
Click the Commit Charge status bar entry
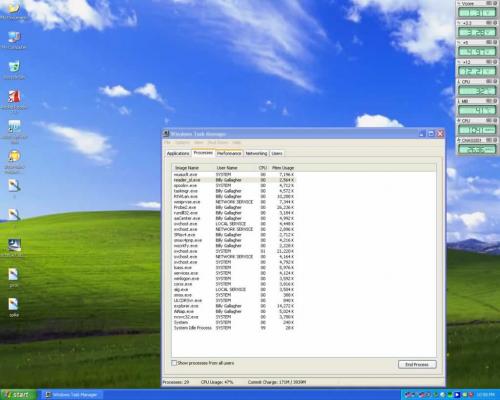[x=277, y=382]
